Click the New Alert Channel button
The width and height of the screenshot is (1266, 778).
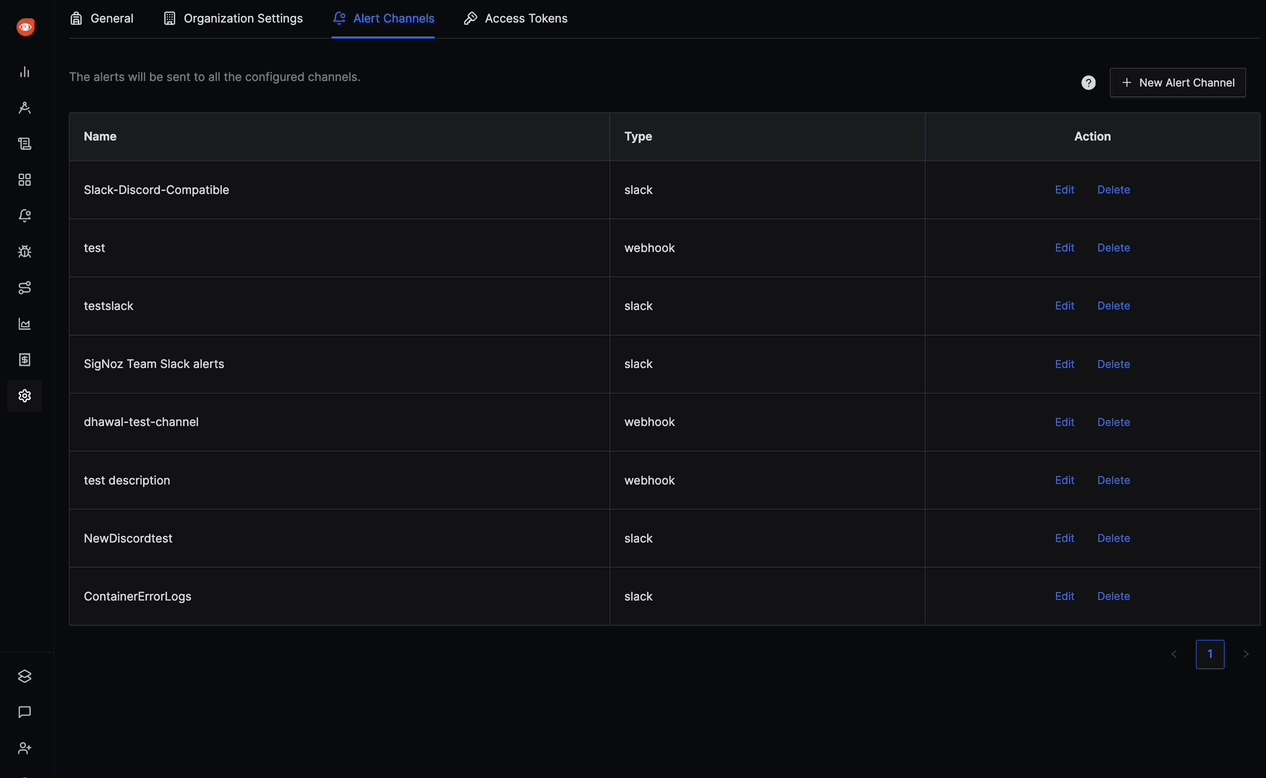(x=1178, y=83)
